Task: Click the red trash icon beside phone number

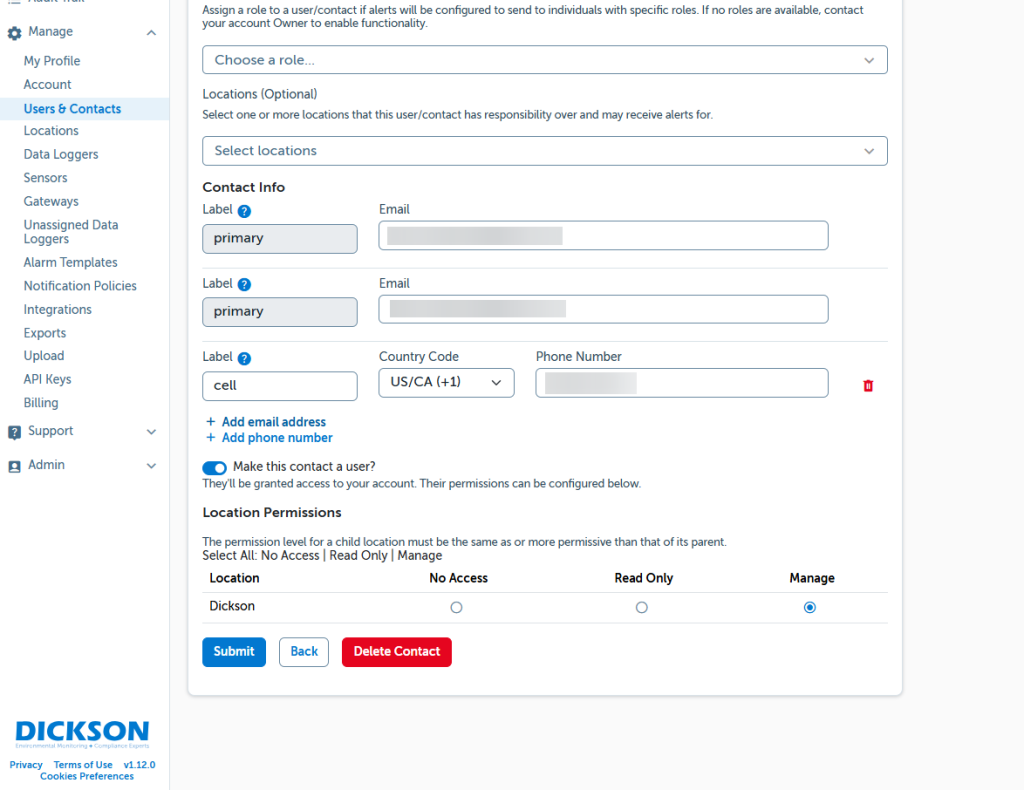Action: click(x=868, y=385)
